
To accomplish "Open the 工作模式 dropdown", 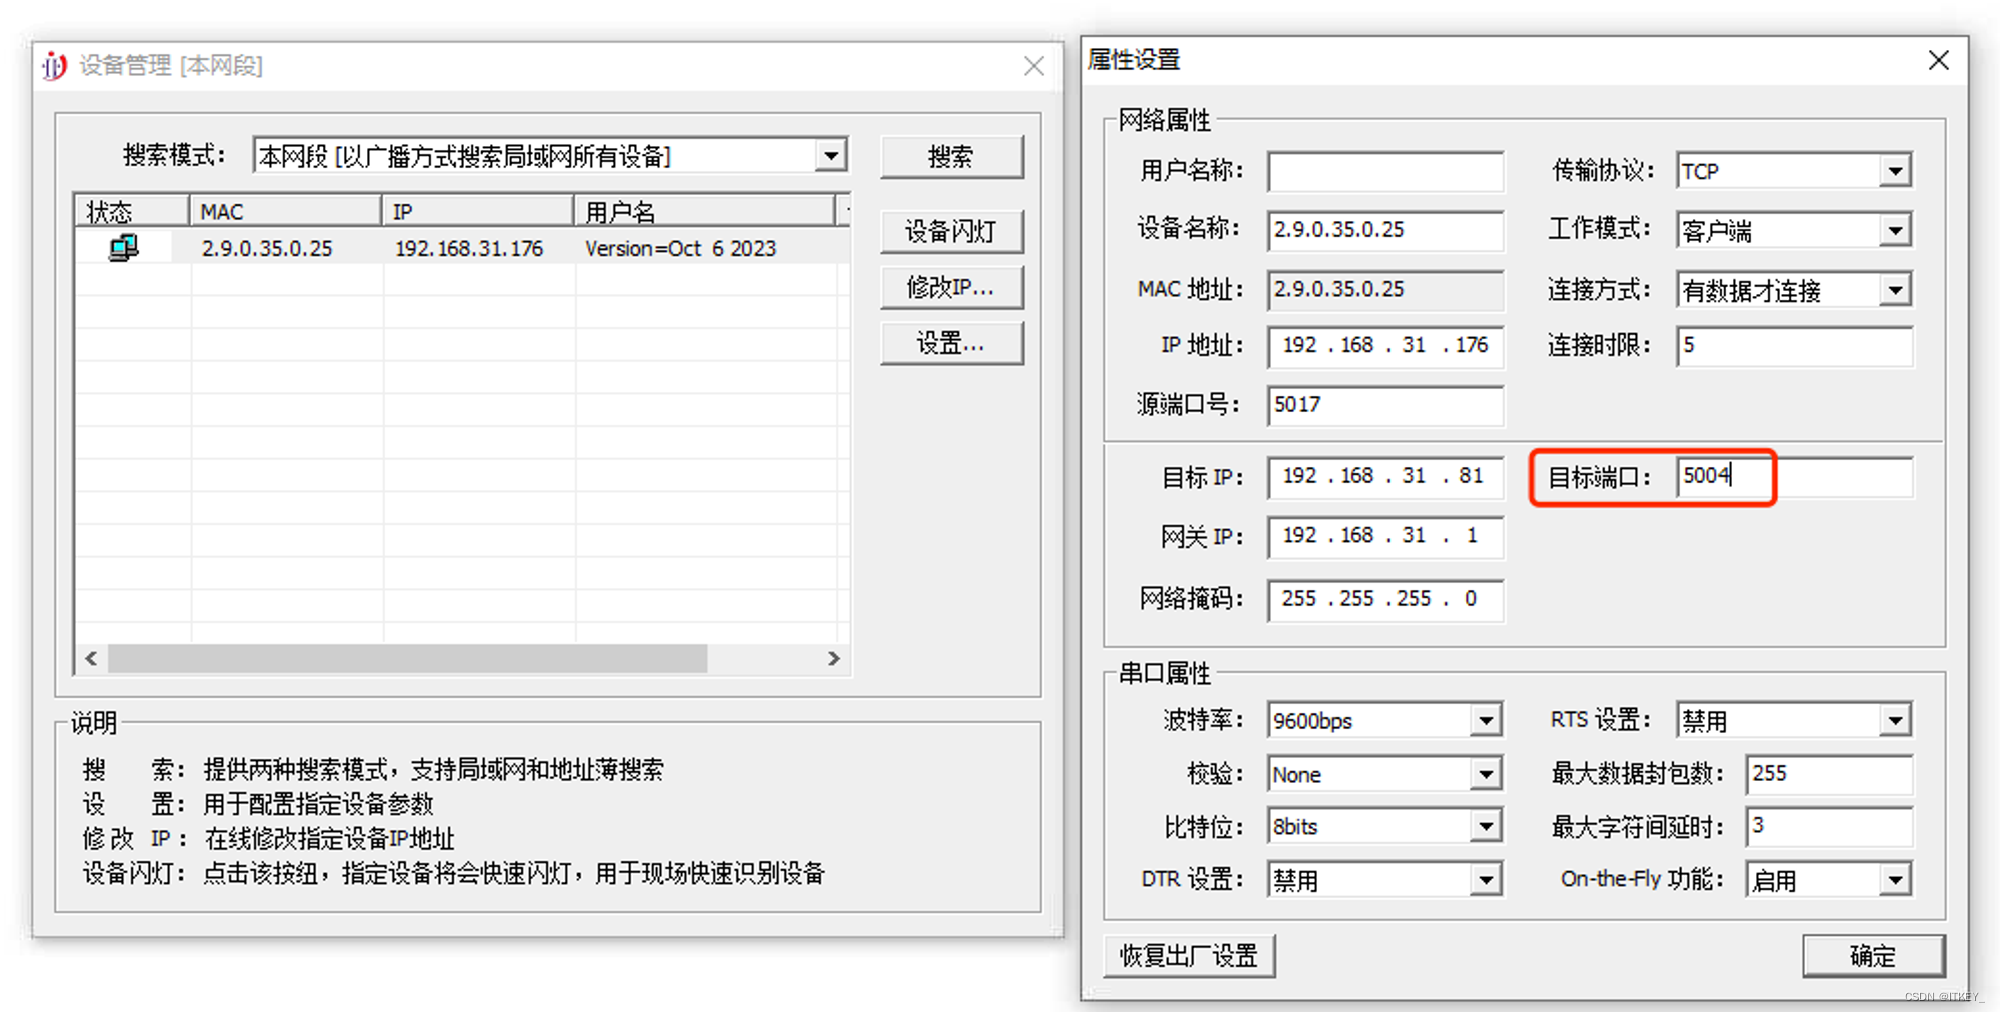I will pyautogui.click(x=1895, y=231).
